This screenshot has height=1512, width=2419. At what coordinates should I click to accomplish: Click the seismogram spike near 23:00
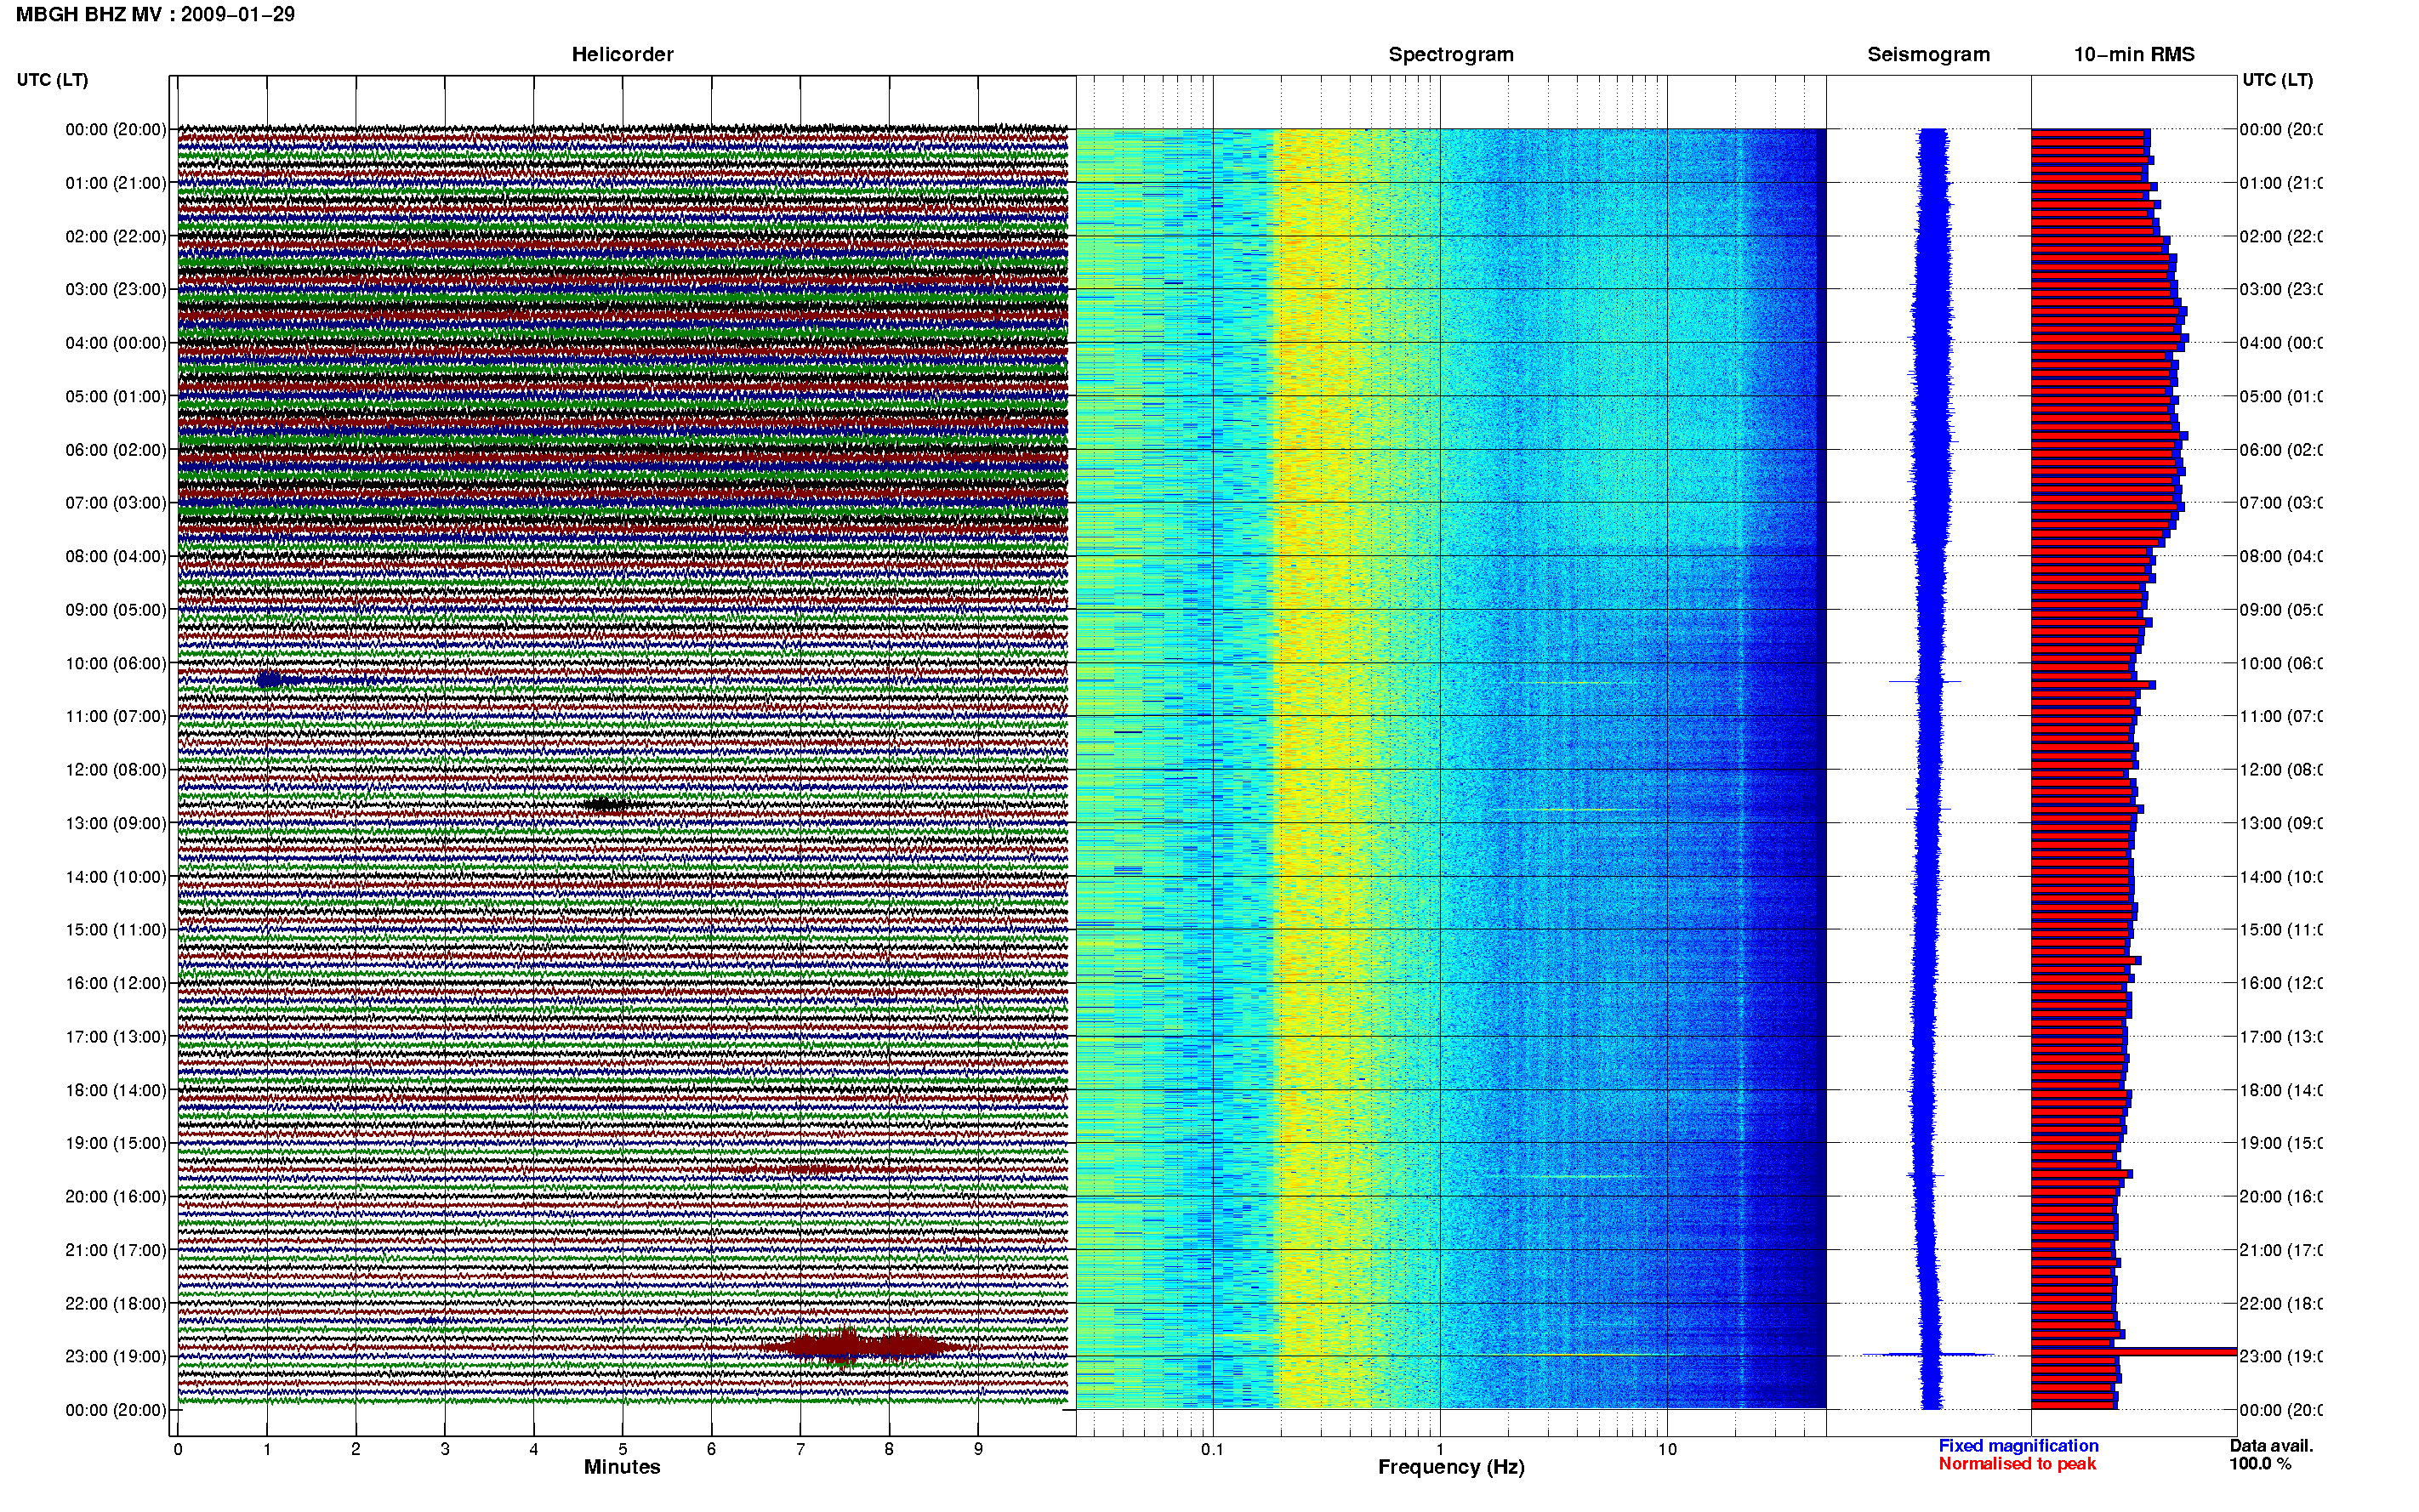coord(1928,1355)
